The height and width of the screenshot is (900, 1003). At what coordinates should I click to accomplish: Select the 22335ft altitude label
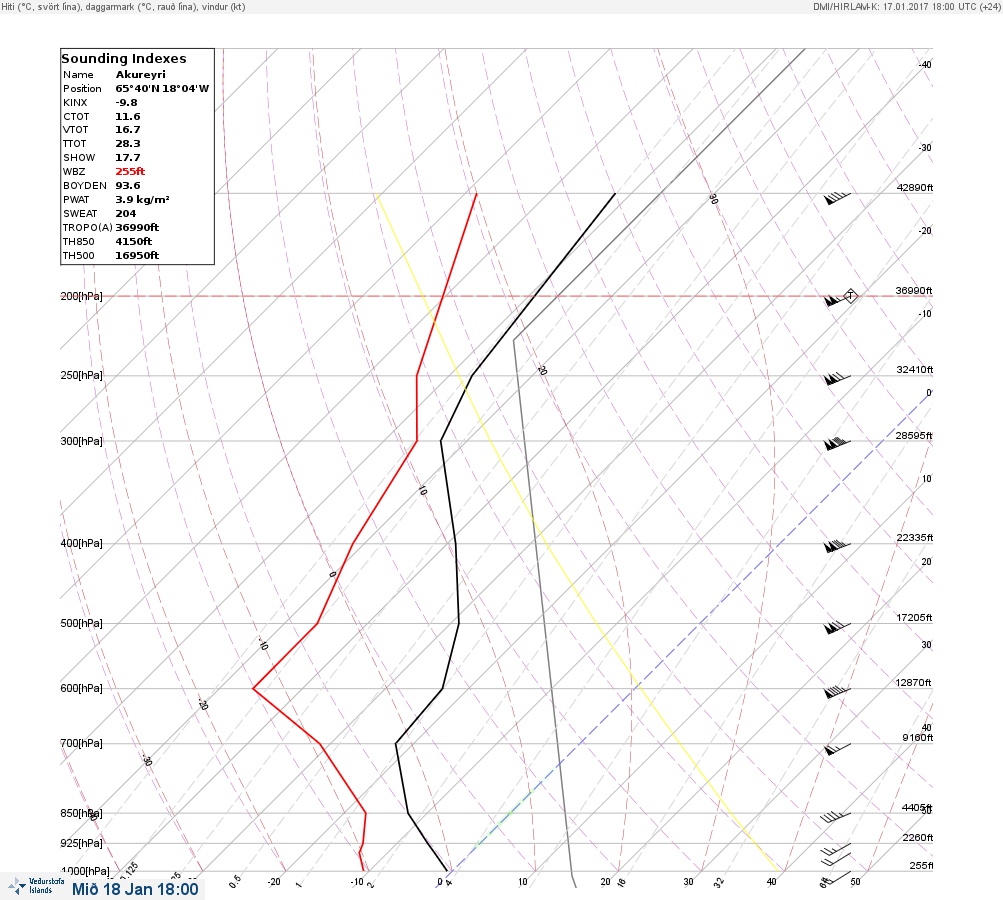click(x=915, y=537)
